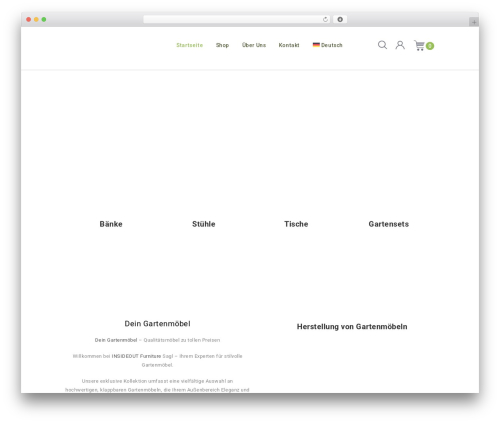Click the green cart count badge
This screenshot has width=500, height=423.
(x=430, y=46)
